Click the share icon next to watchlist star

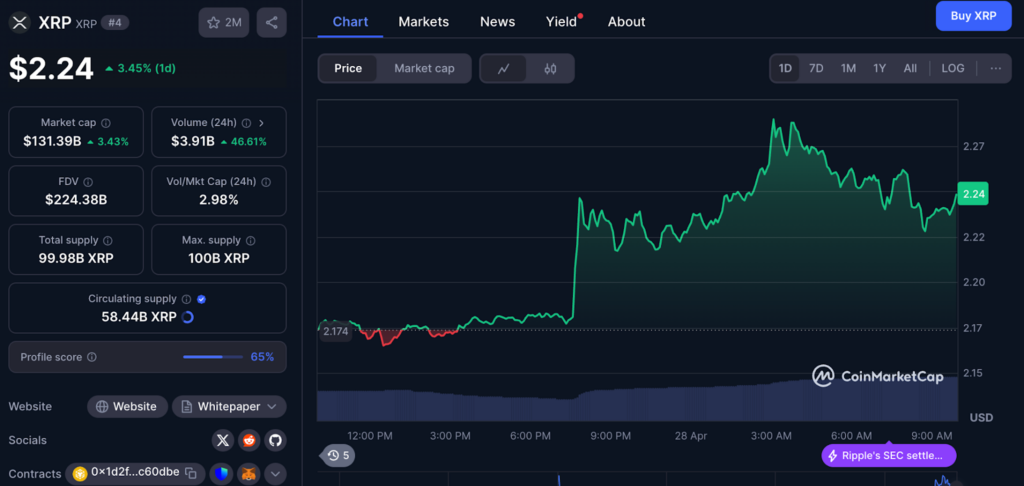pyautogui.click(x=272, y=22)
